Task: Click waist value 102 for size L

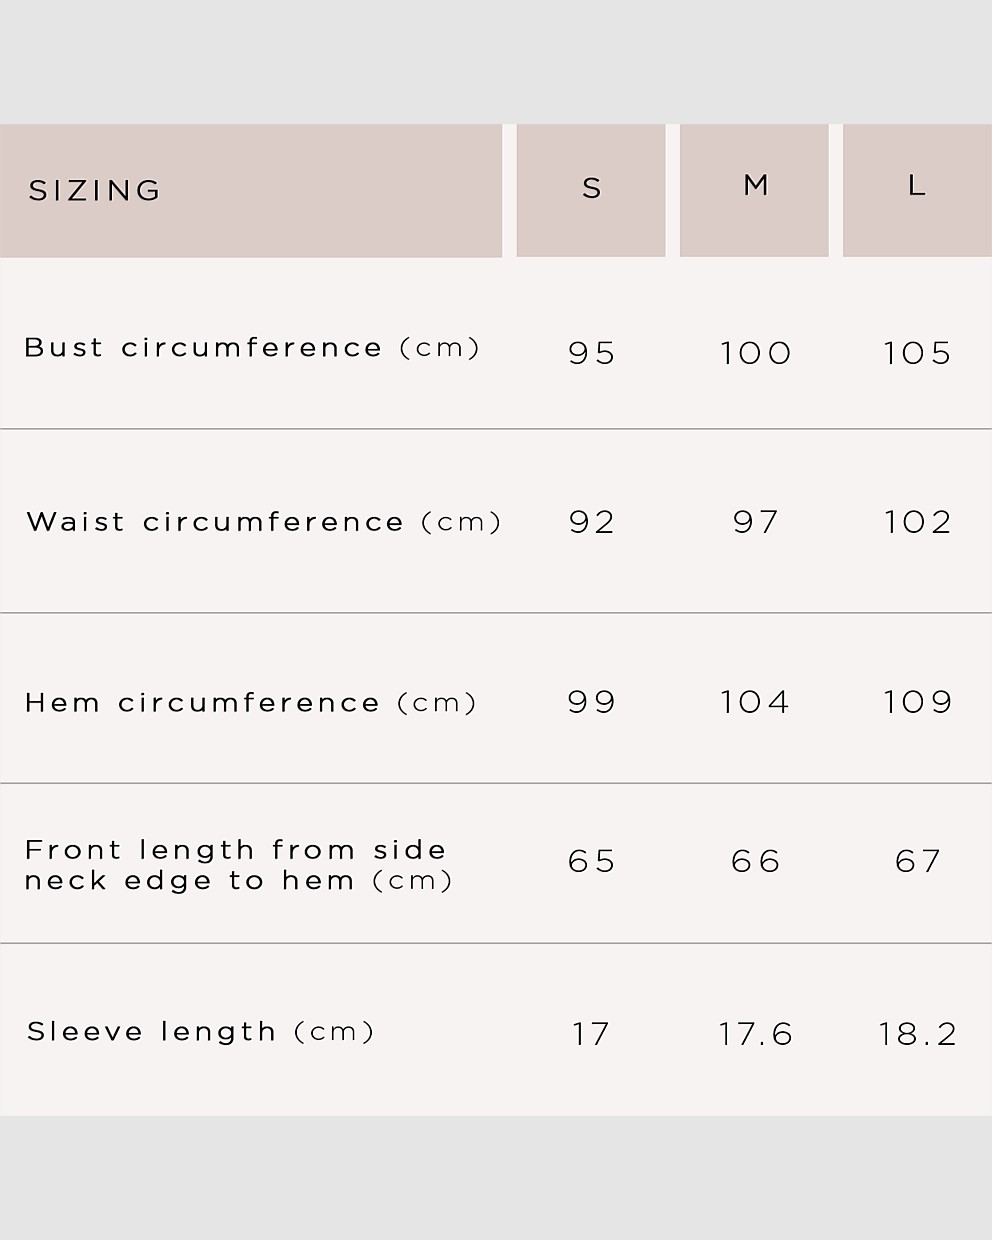Action: 917,522
